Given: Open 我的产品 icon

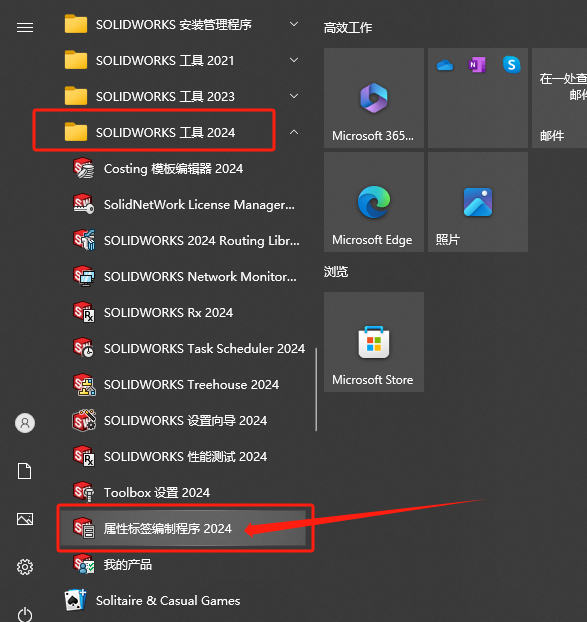Looking at the screenshot, I should [84, 564].
